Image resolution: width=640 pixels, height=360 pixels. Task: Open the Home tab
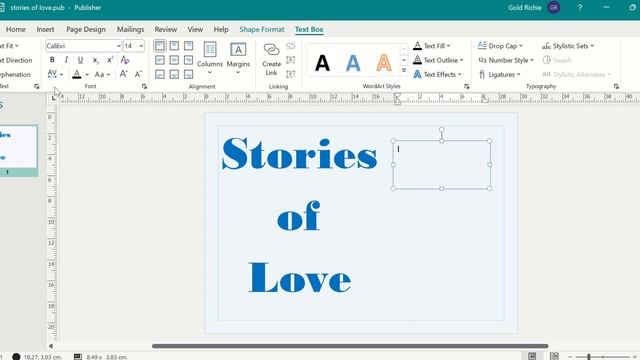click(x=16, y=29)
